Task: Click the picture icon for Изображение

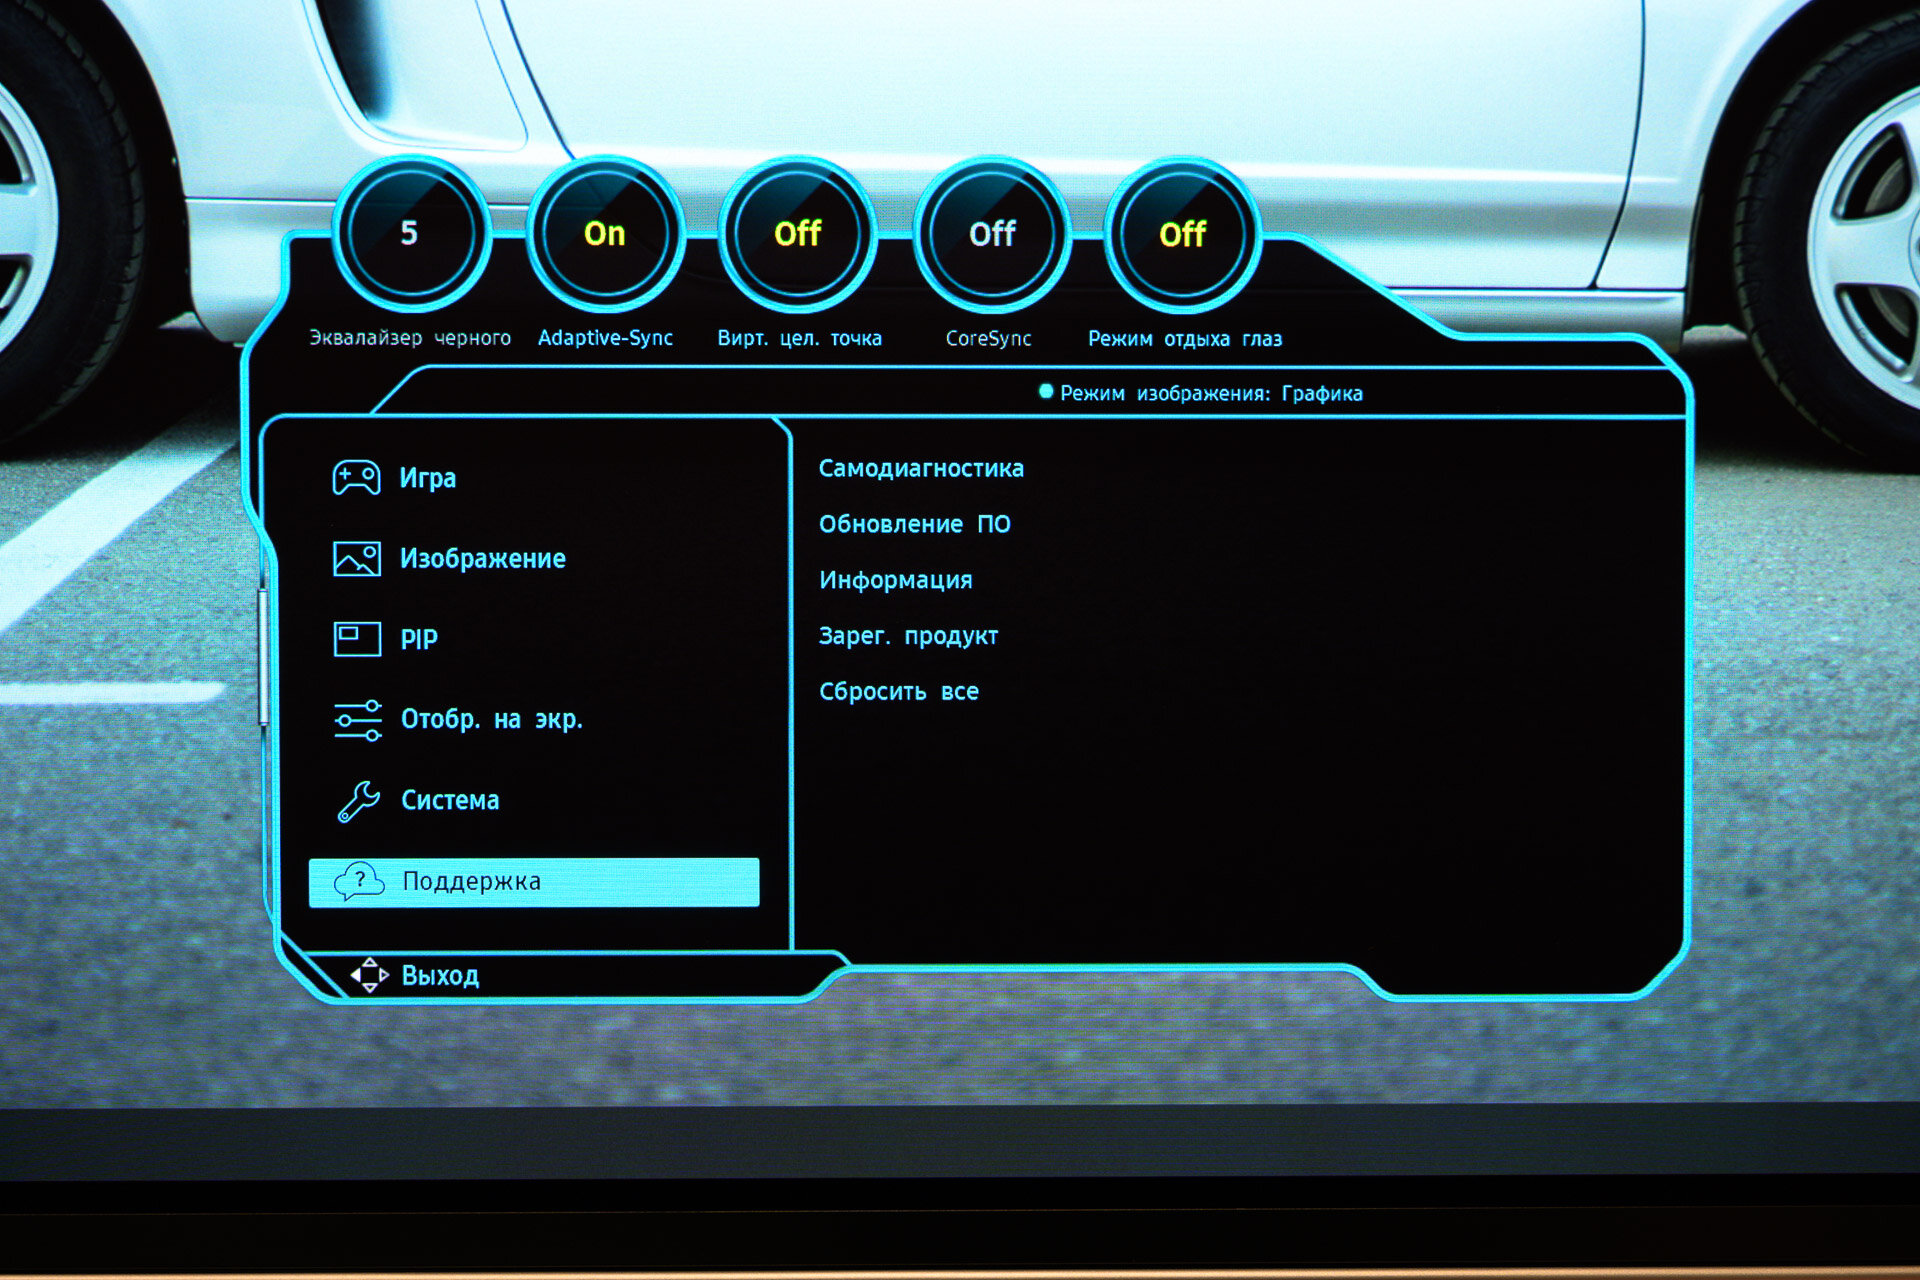Action: coord(356,558)
